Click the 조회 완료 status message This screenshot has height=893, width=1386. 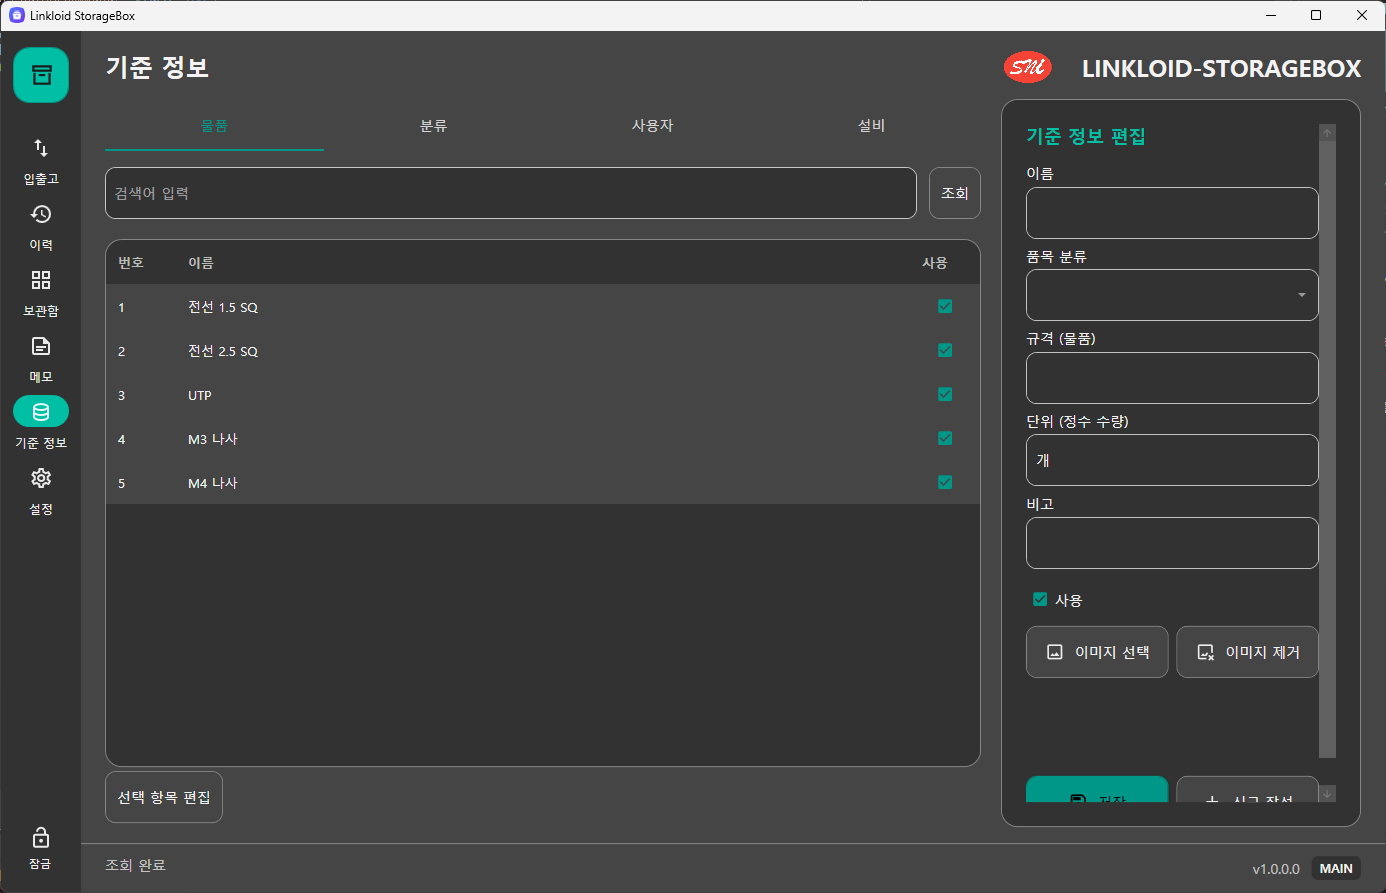tap(135, 865)
